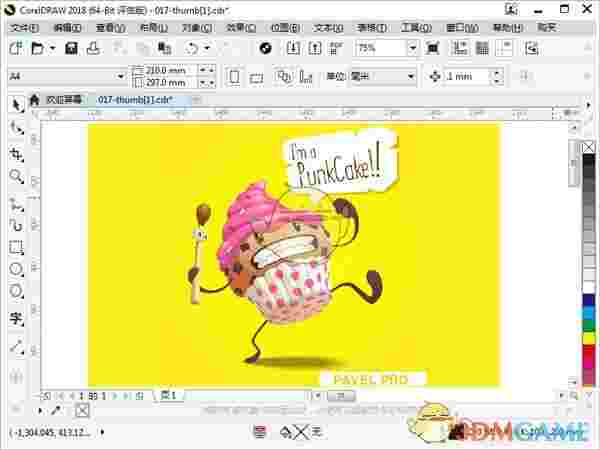Toggle portrait page orientation

[234, 77]
